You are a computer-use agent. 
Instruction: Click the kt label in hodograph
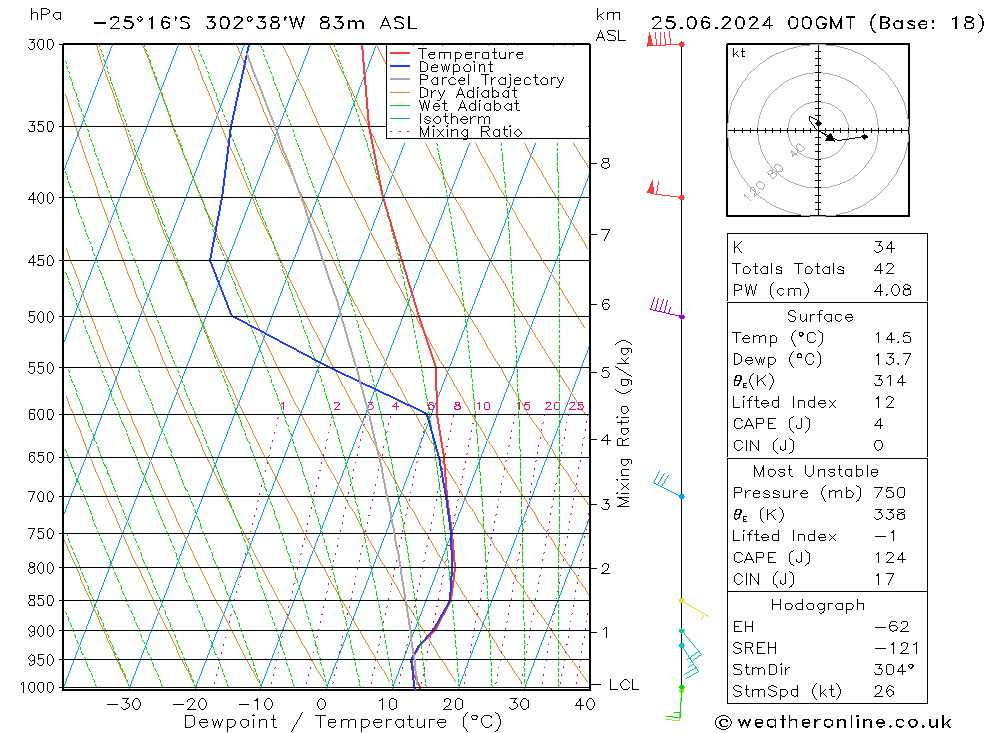[739, 53]
